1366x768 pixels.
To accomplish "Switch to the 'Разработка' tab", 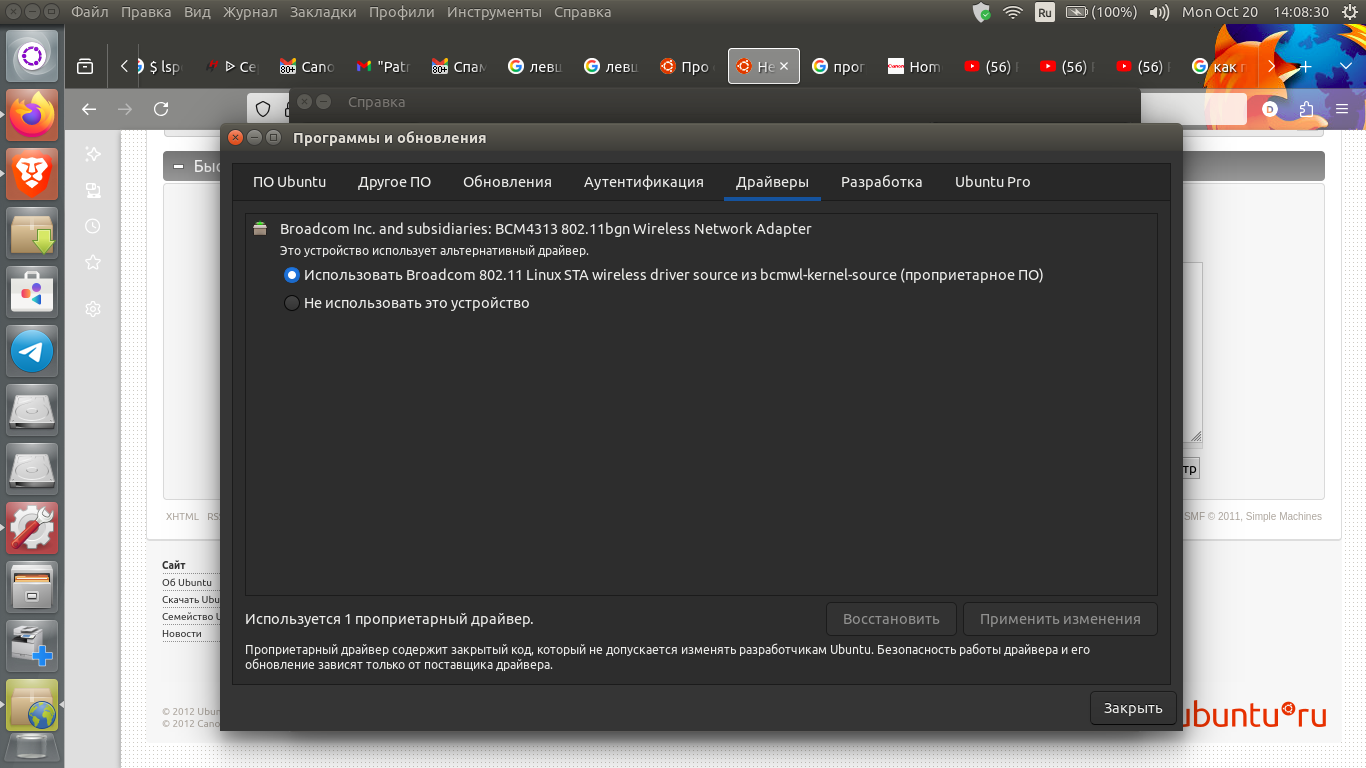I will point(881,182).
